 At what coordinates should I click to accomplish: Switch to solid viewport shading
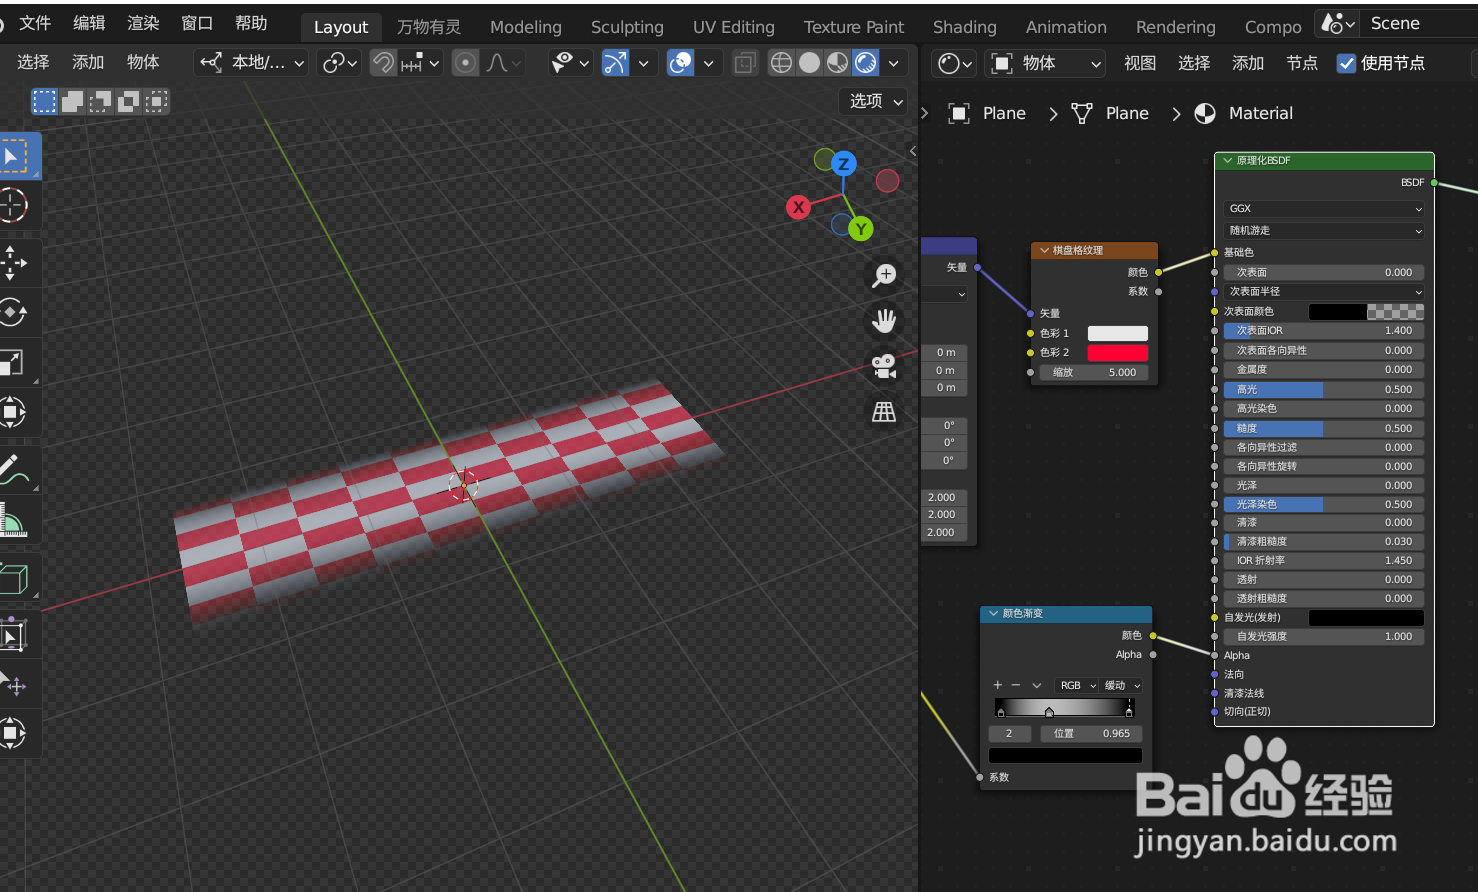810,63
